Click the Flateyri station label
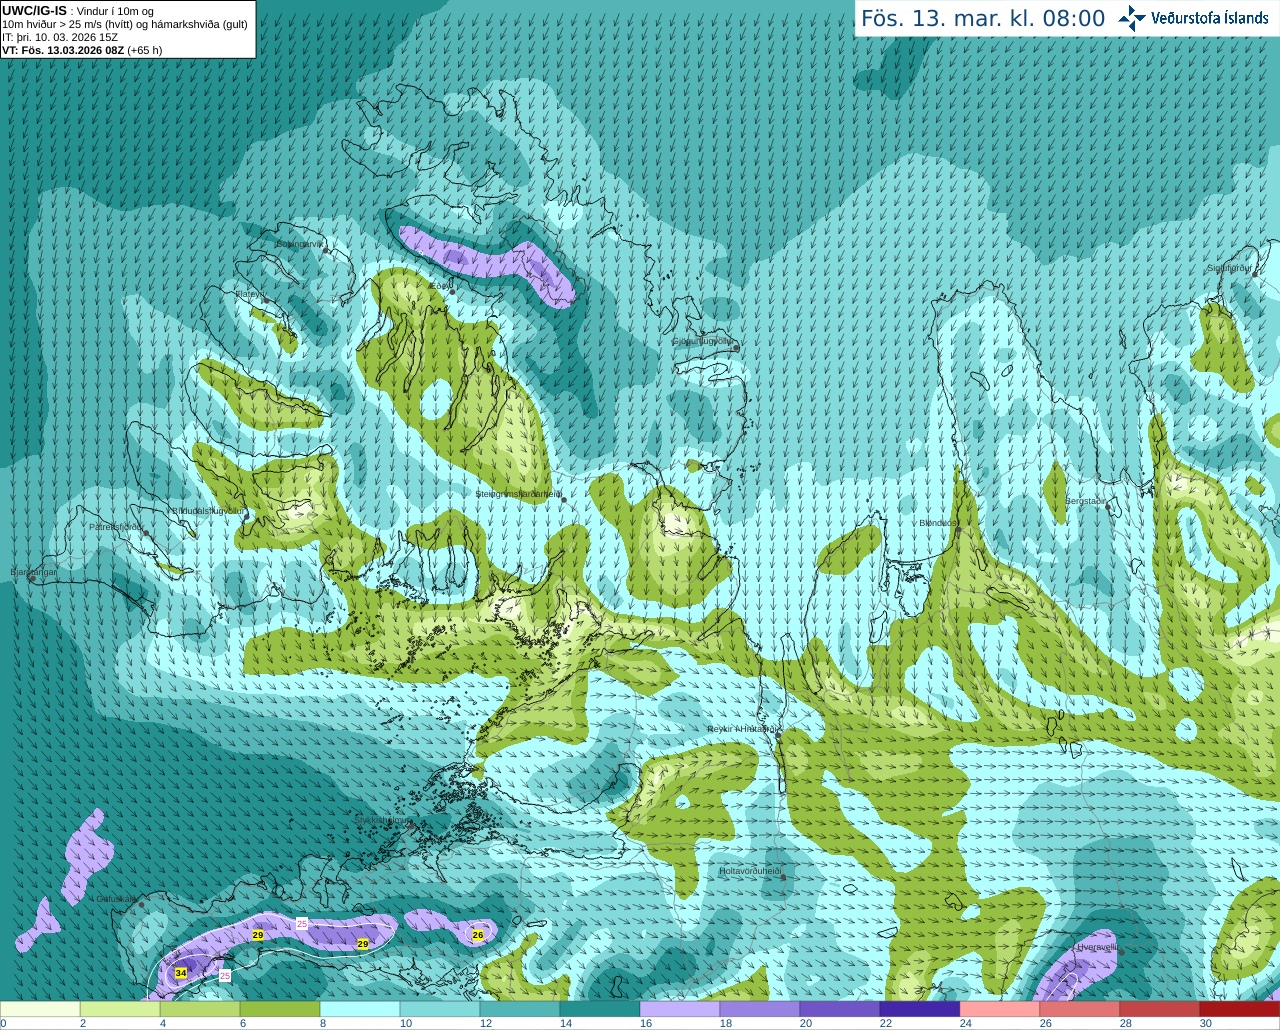Viewport: 1280px width, 1030px height. 250,294
